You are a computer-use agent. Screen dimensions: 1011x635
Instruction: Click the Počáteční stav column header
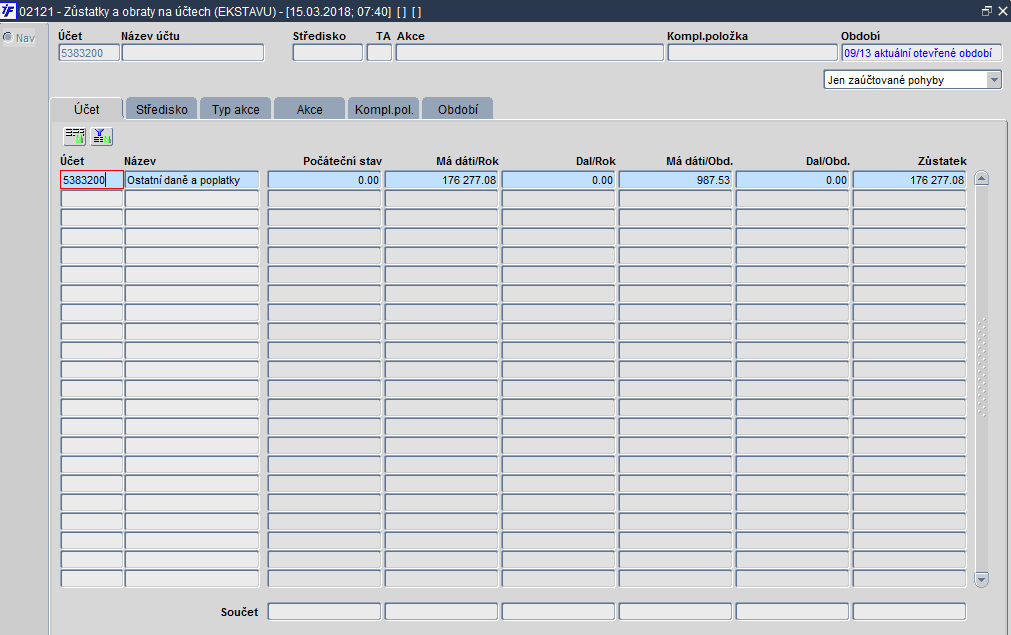pyautogui.click(x=342, y=161)
